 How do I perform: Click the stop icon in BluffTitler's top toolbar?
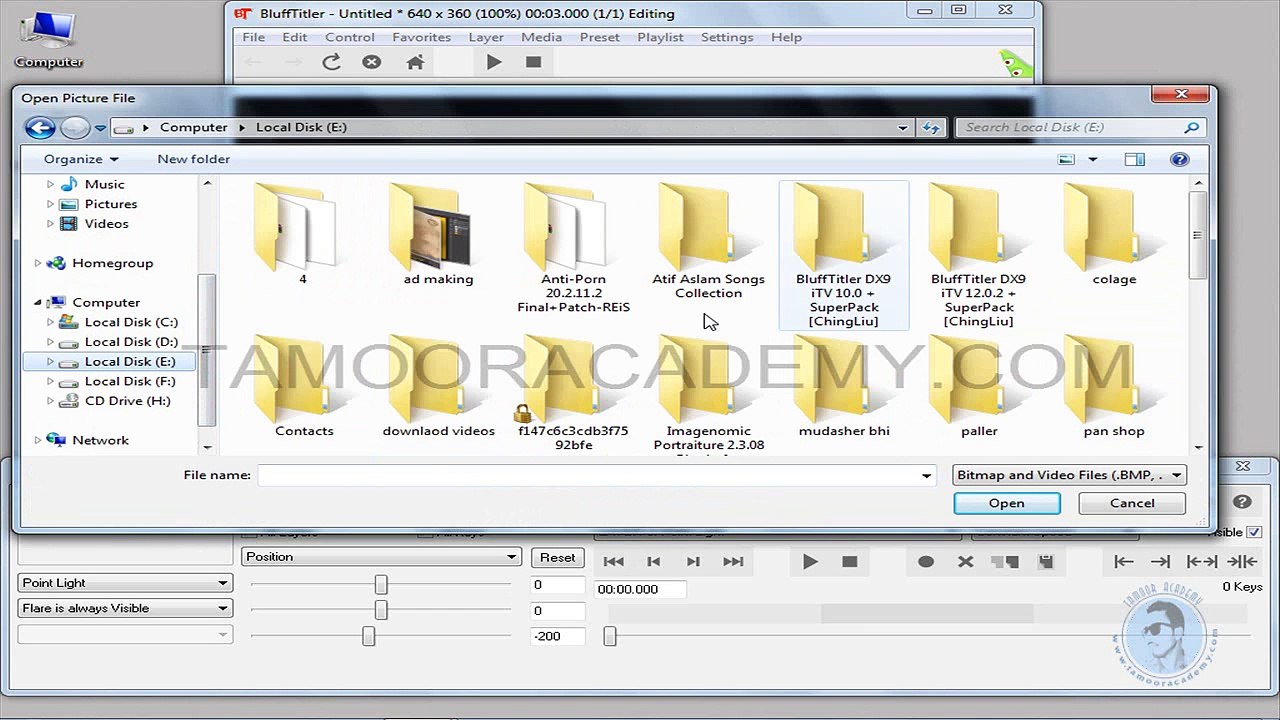point(533,62)
